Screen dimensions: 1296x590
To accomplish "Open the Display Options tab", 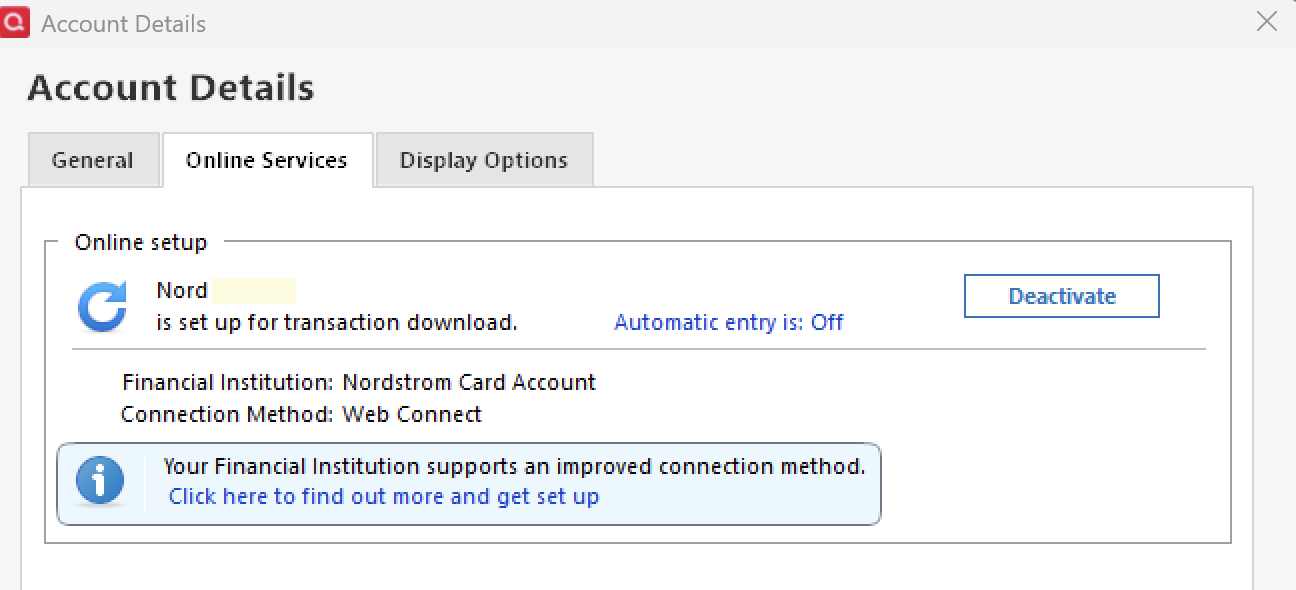I will click(x=484, y=160).
